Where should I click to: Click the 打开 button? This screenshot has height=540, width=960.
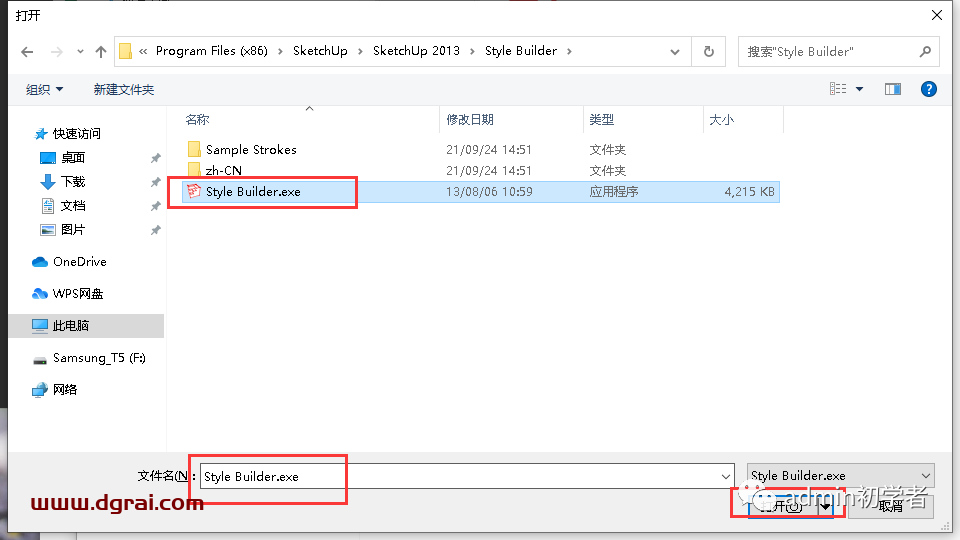[x=782, y=506]
